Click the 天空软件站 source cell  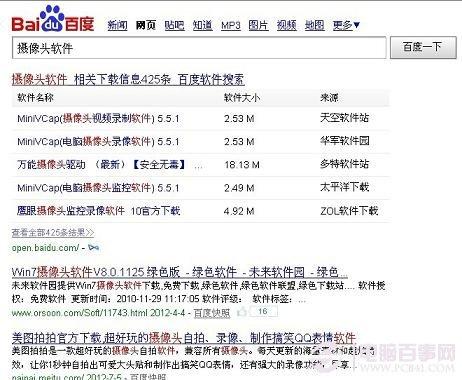(x=344, y=118)
